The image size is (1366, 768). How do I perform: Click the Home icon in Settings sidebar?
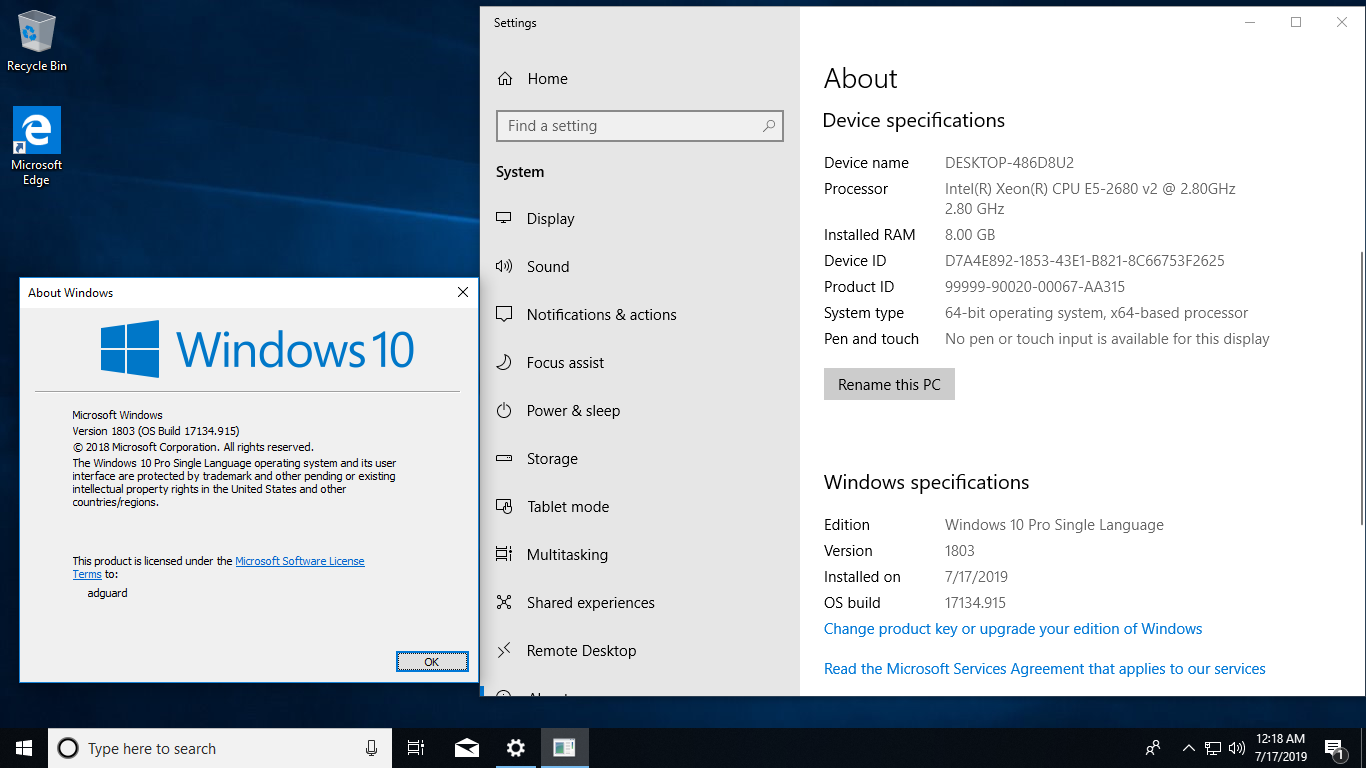click(505, 79)
